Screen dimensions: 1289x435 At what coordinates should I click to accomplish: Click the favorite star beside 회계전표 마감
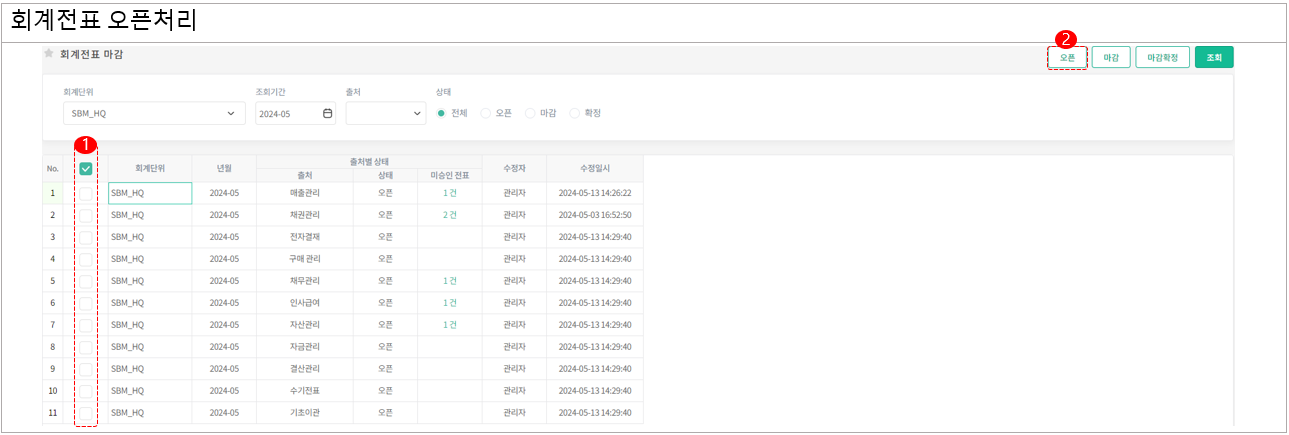coord(48,53)
